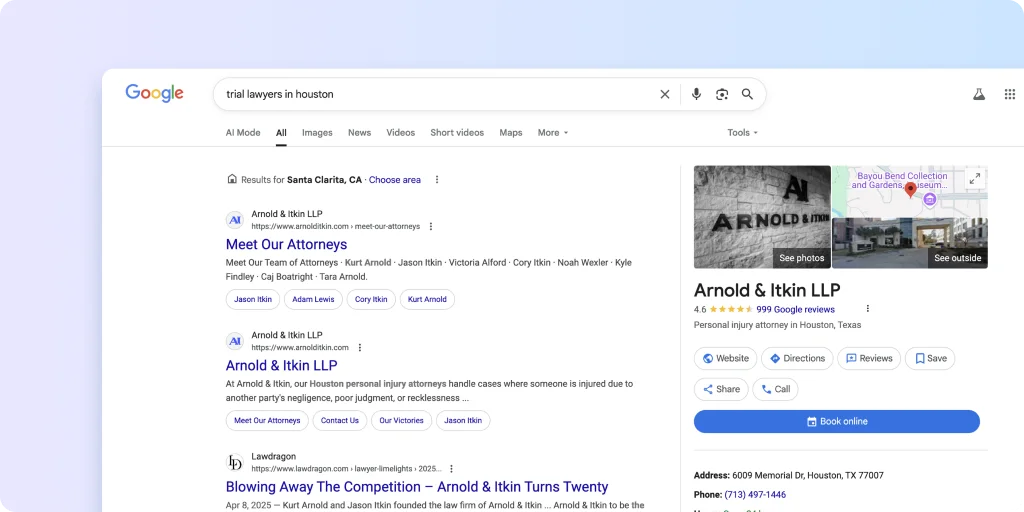Switch to Images tab
1024x512 pixels.
click(x=317, y=133)
